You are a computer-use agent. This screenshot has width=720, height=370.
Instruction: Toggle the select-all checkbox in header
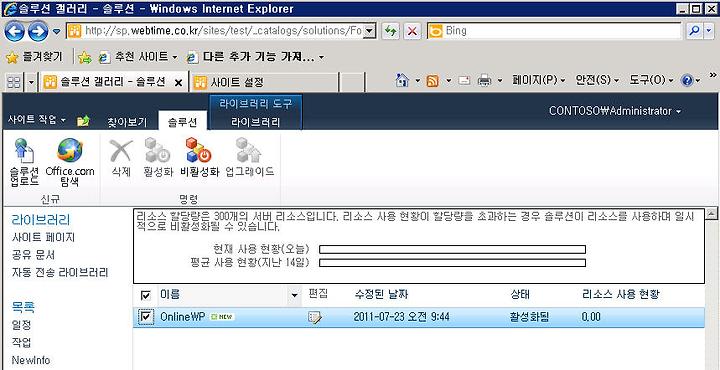point(146,295)
